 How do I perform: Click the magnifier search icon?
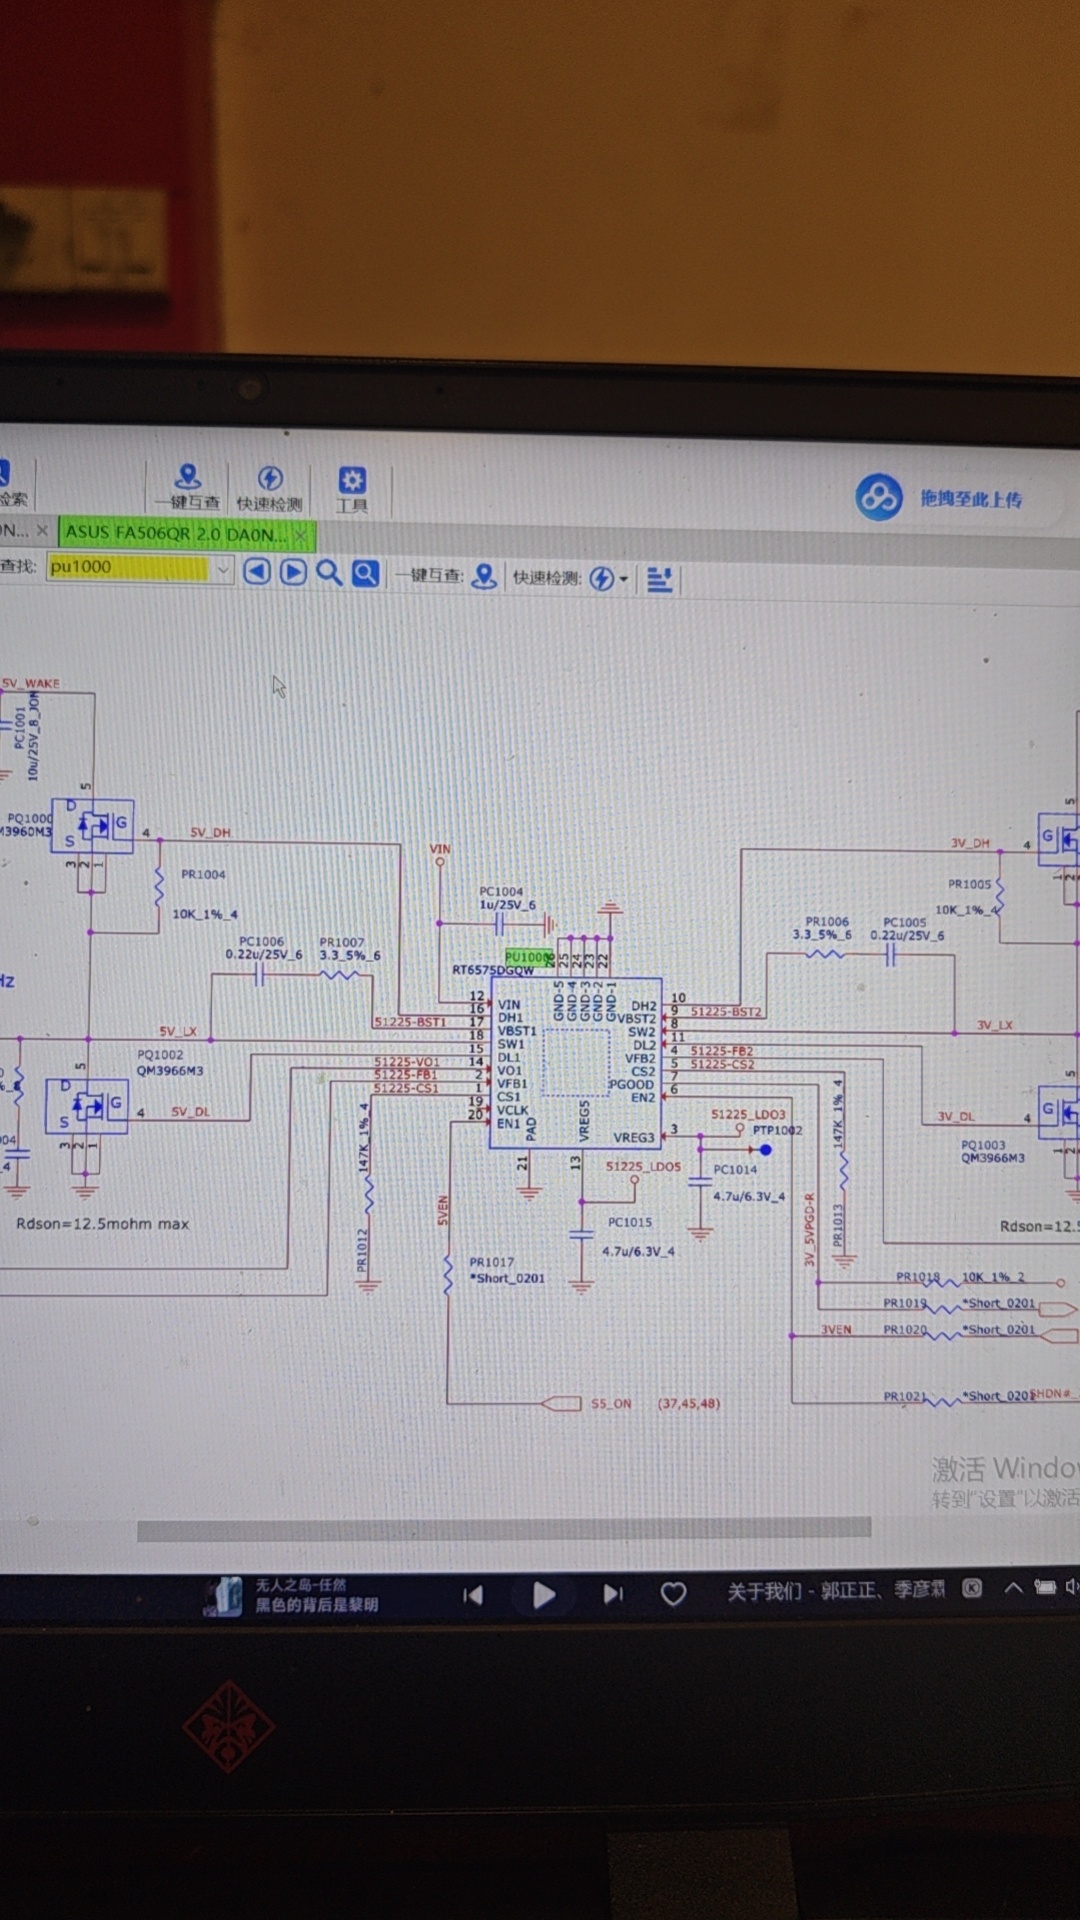tap(329, 573)
